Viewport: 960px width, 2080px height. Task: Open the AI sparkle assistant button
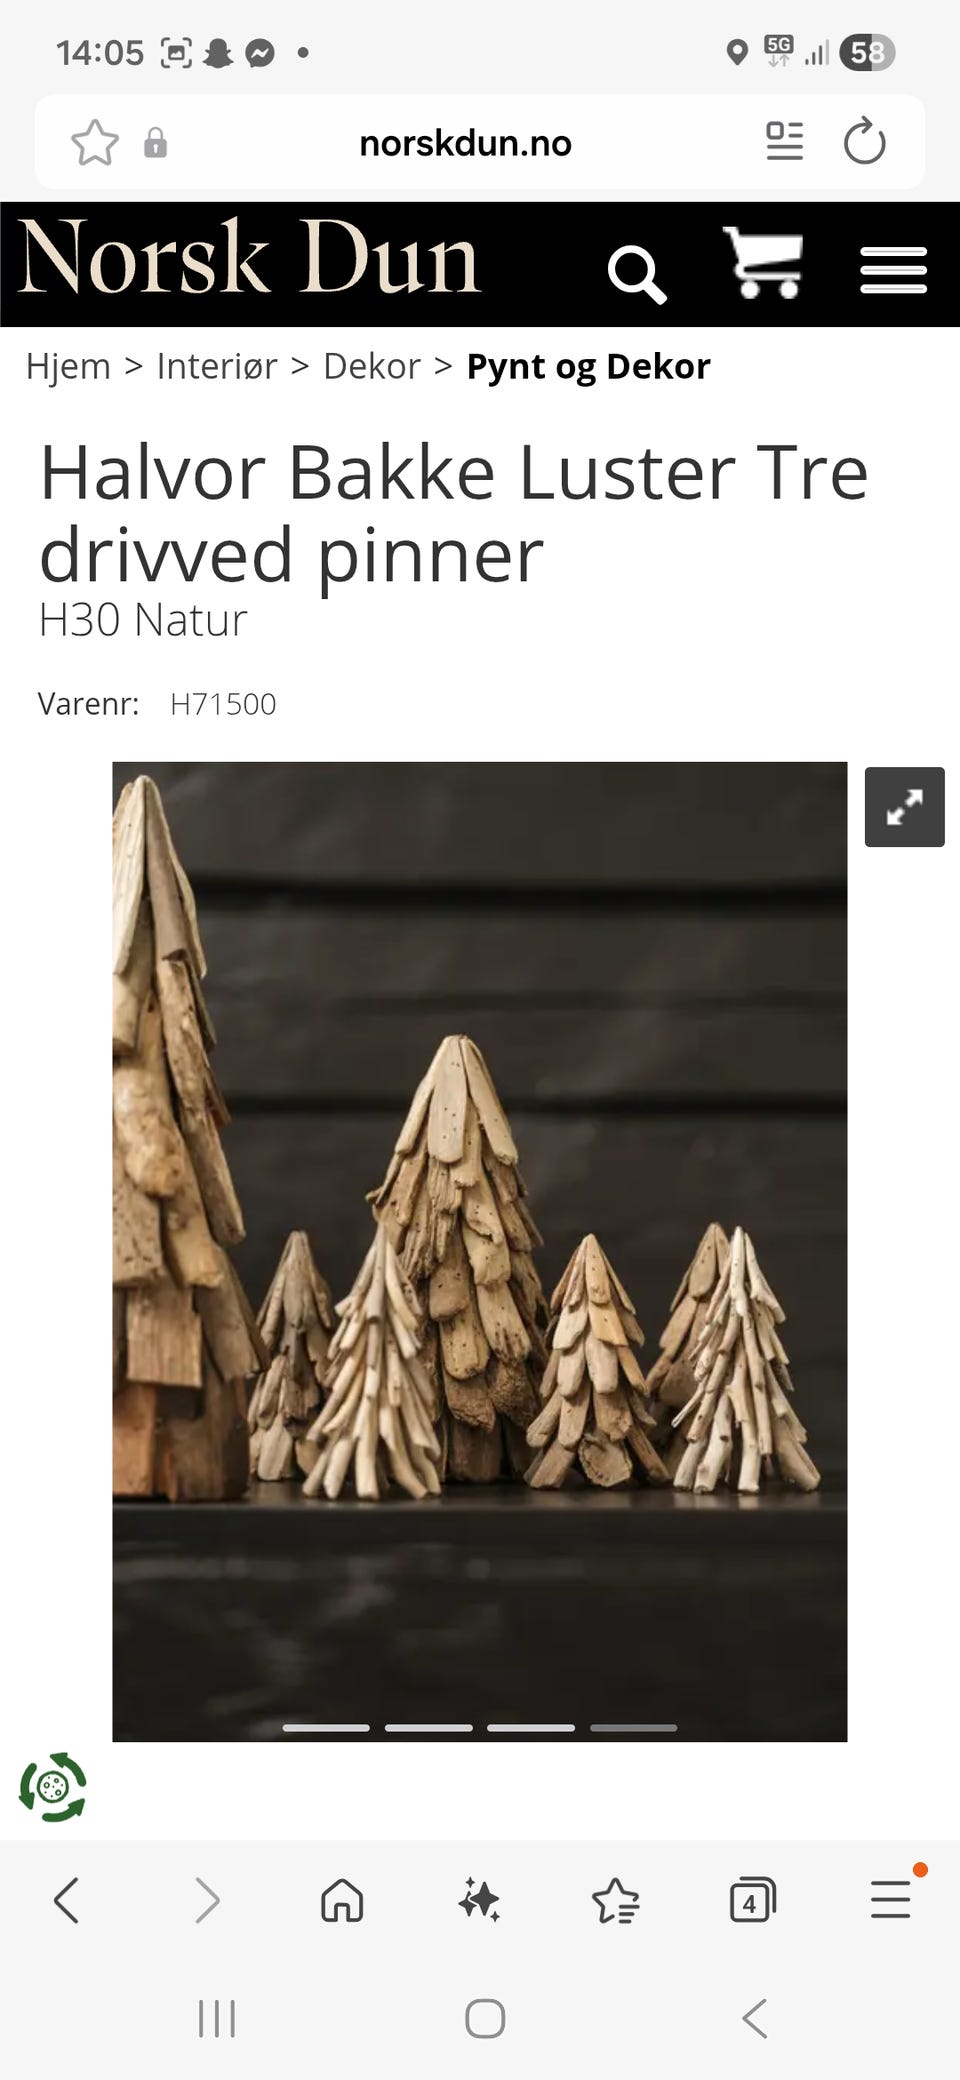tap(479, 1900)
